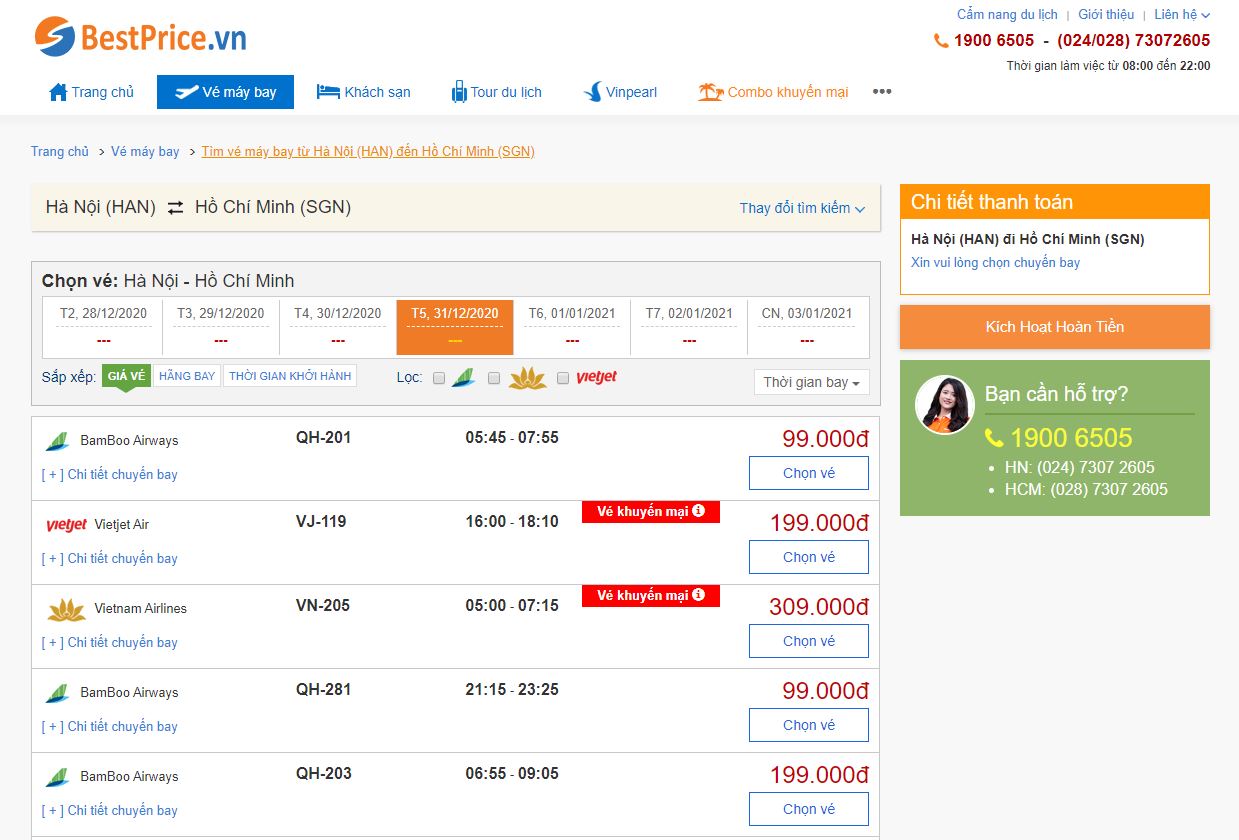This screenshot has width=1239, height=840.
Task: Expand Chi tiết chuyến bay for QH-281
Action: [110, 727]
